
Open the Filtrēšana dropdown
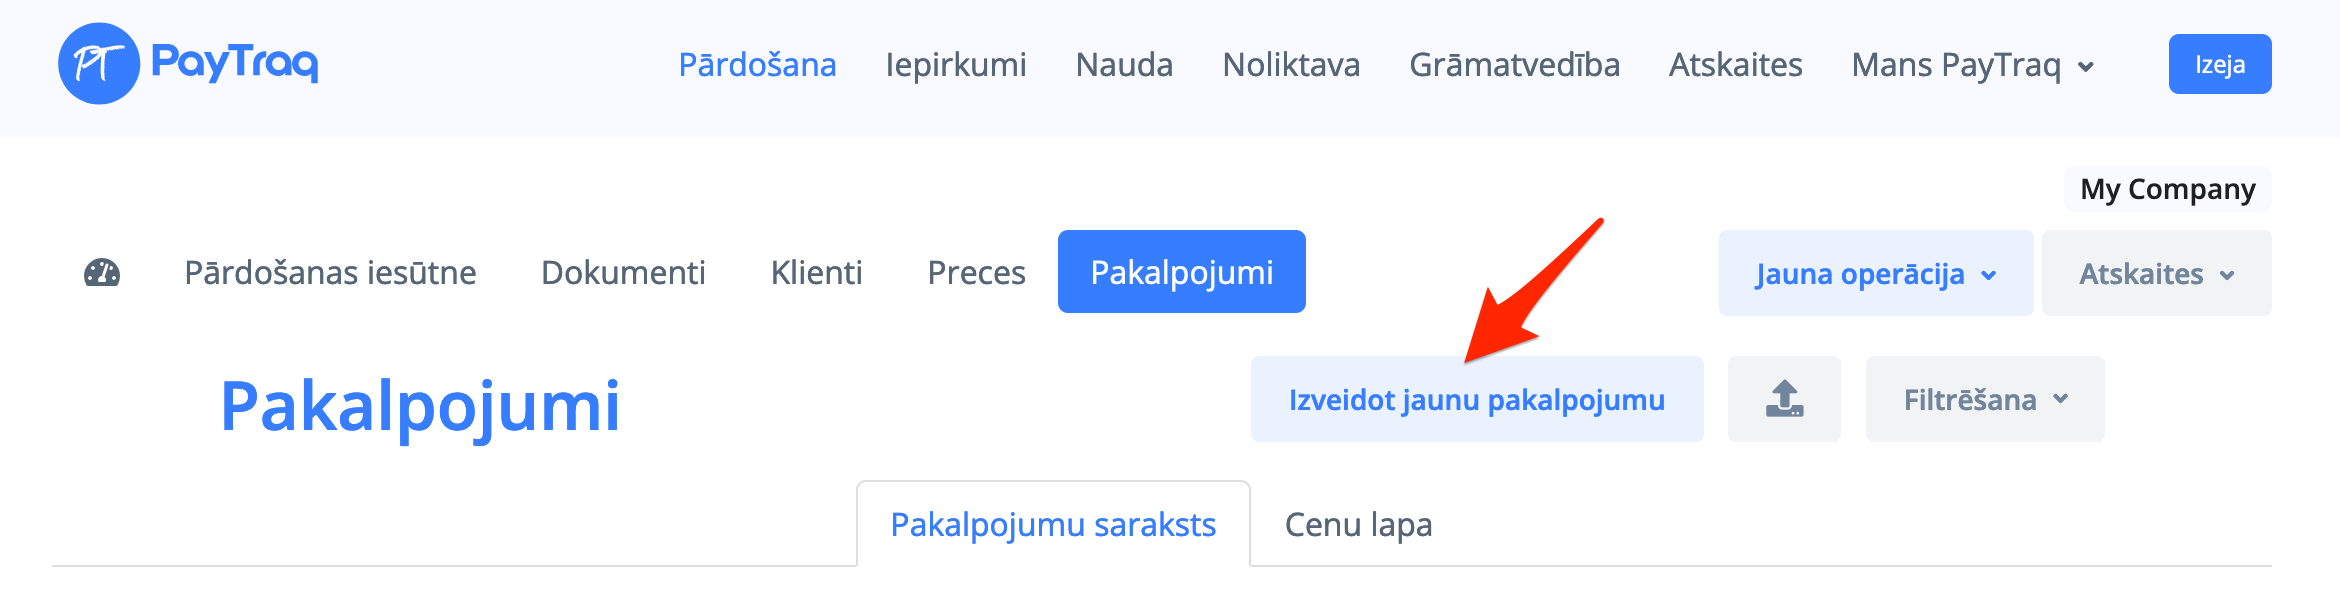pyautogui.click(x=1985, y=400)
